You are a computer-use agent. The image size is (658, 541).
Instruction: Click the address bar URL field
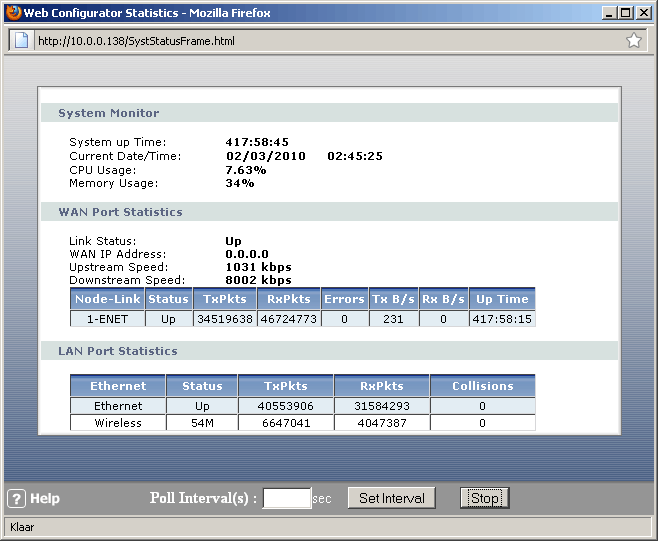click(x=327, y=41)
